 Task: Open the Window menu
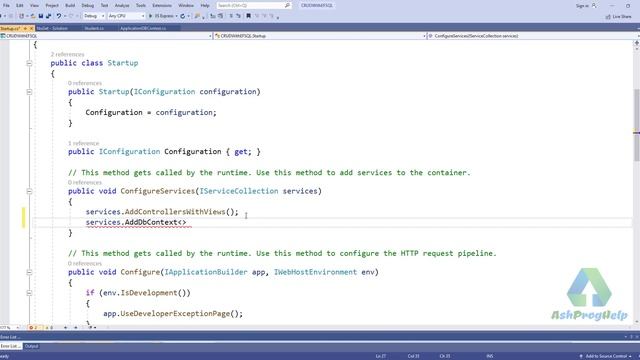[186, 6]
